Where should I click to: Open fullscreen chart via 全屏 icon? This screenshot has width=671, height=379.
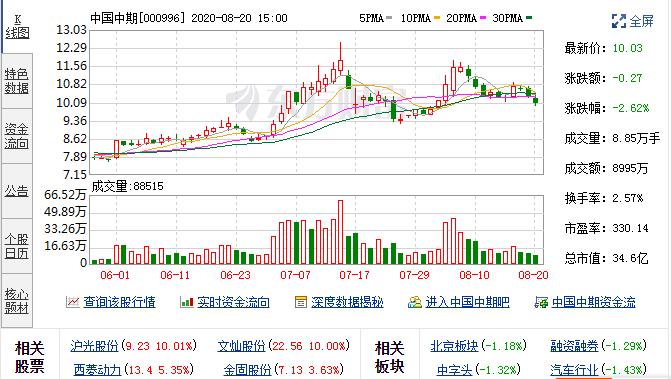pos(619,21)
